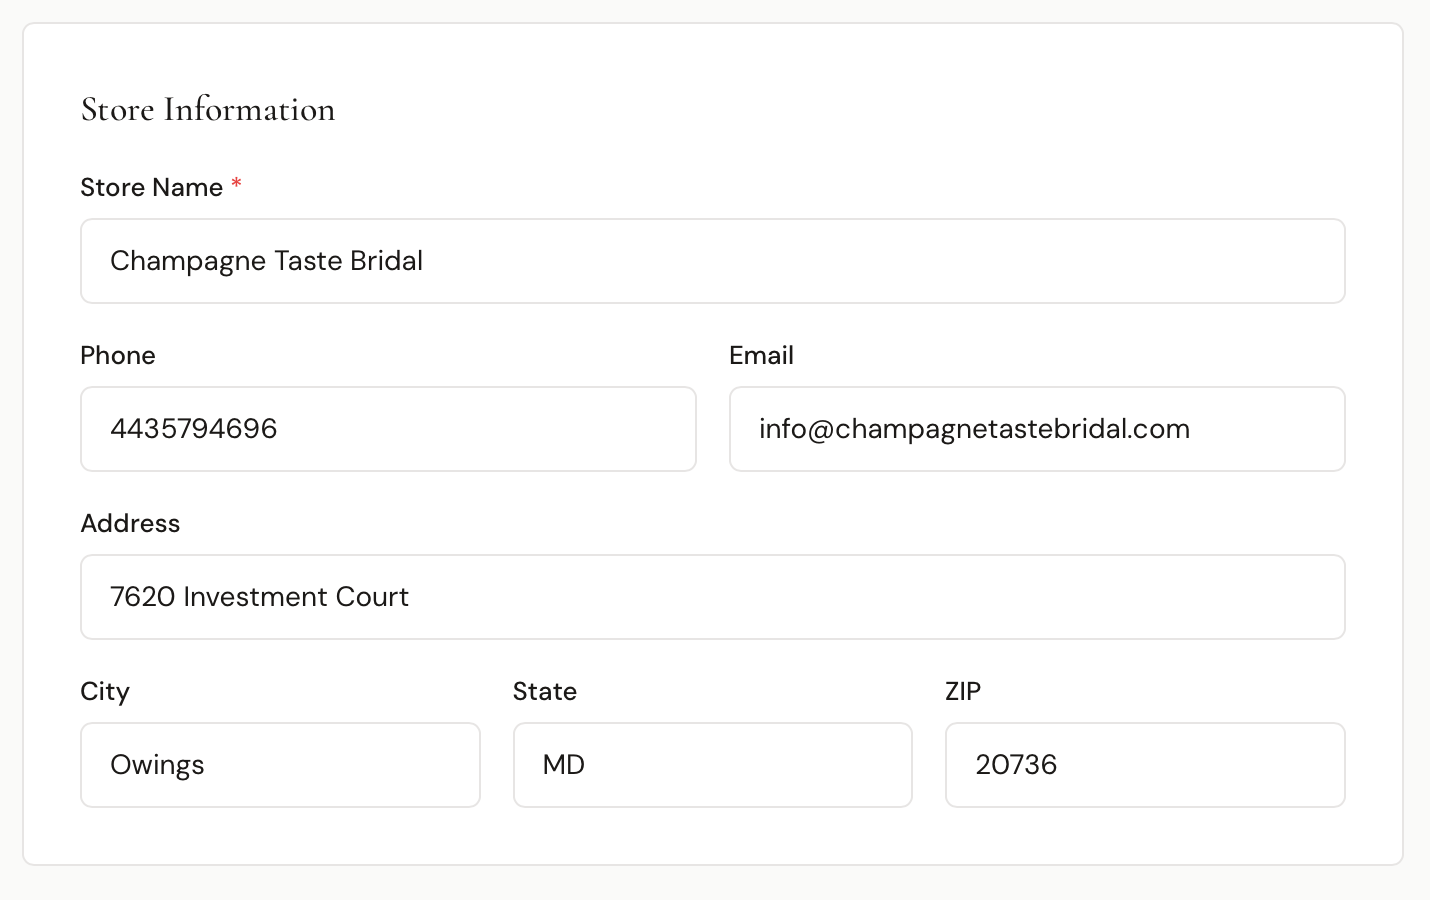Click the 'Address' field label
The width and height of the screenshot is (1430, 900).
(130, 524)
